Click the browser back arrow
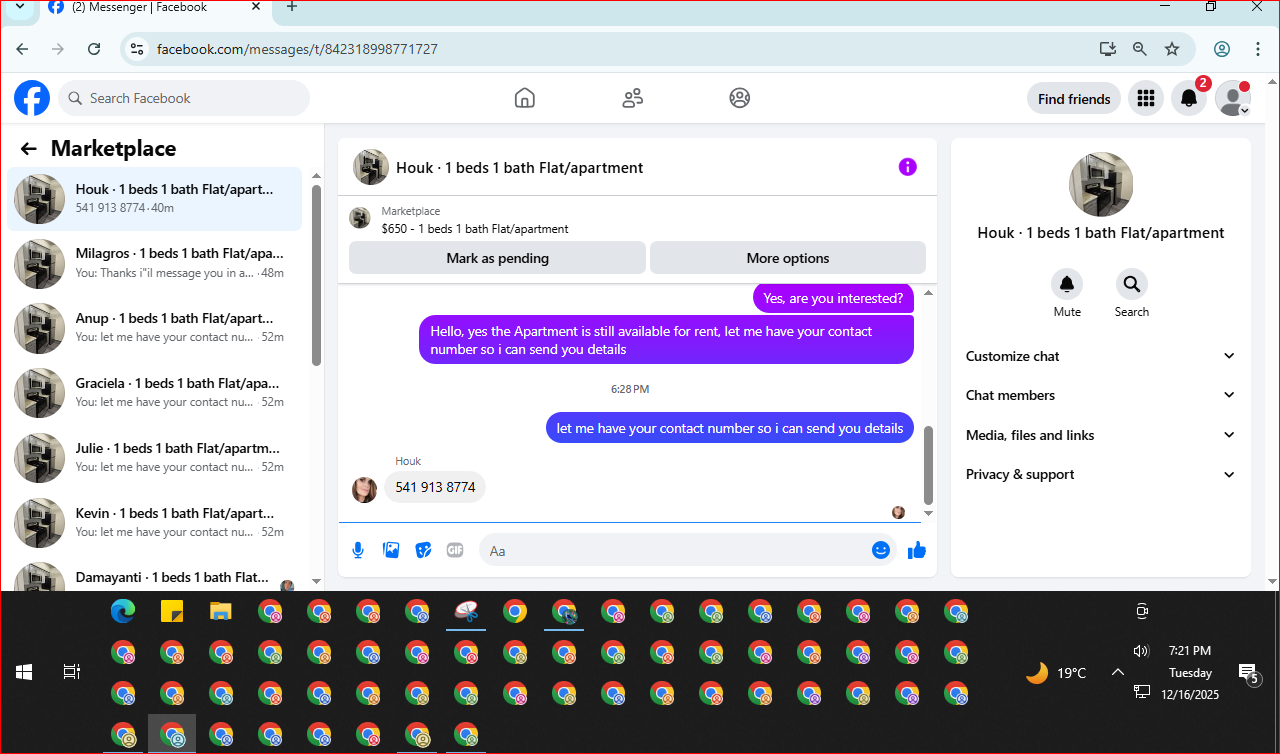 point(22,49)
